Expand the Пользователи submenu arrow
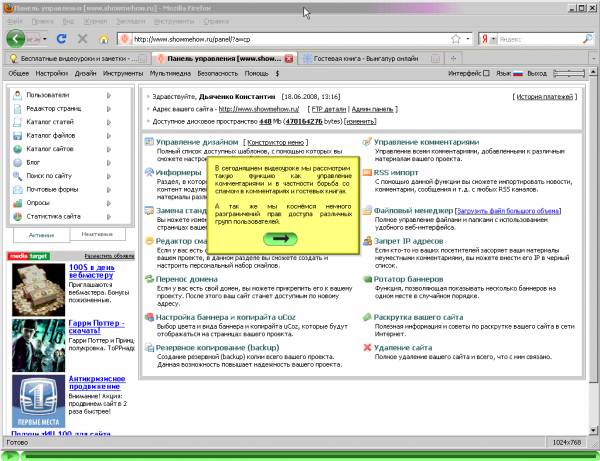The width and height of the screenshot is (600, 461). click(109, 95)
